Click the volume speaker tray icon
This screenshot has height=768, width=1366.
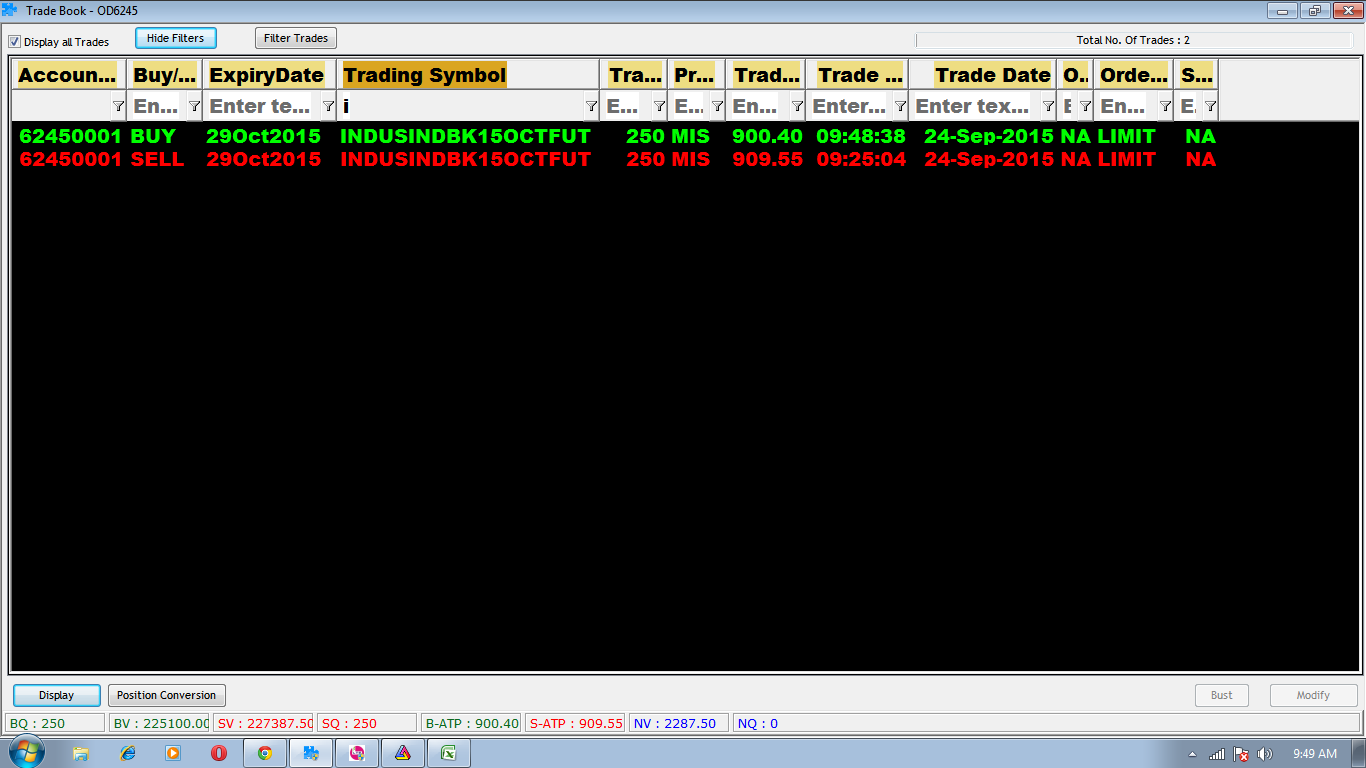pyautogui.click(x=1264, y=754)
